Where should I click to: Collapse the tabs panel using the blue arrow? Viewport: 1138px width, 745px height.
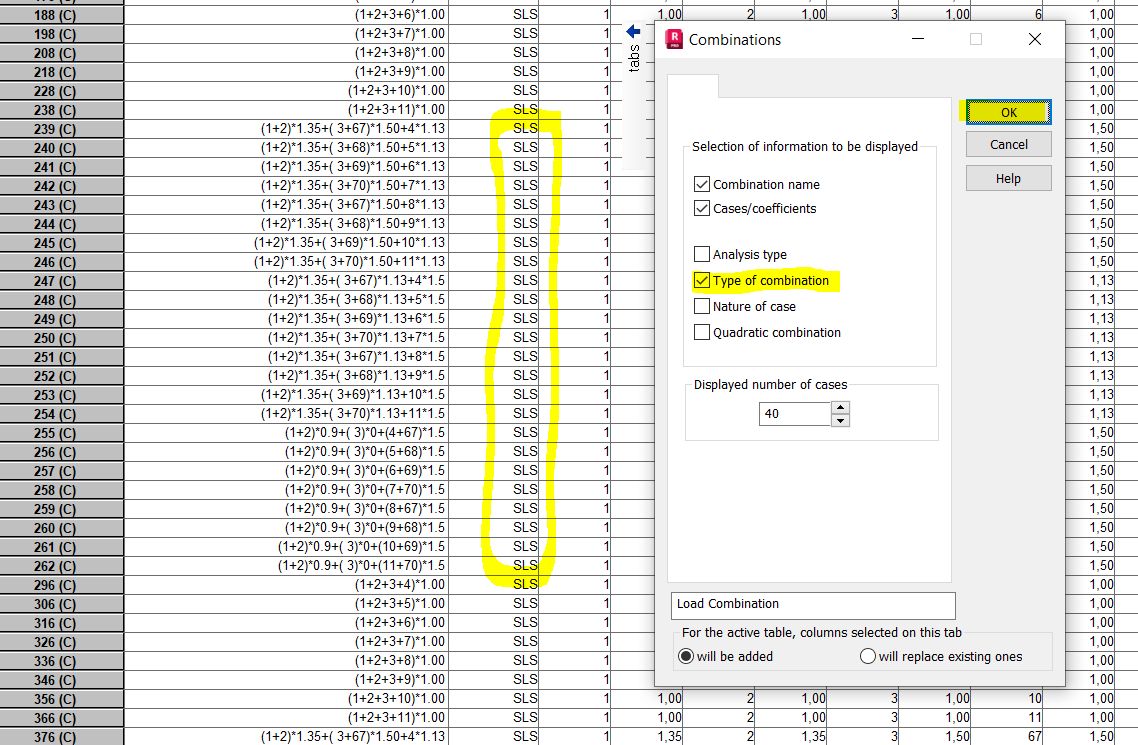pyautogui.click(x=632, y=29)
